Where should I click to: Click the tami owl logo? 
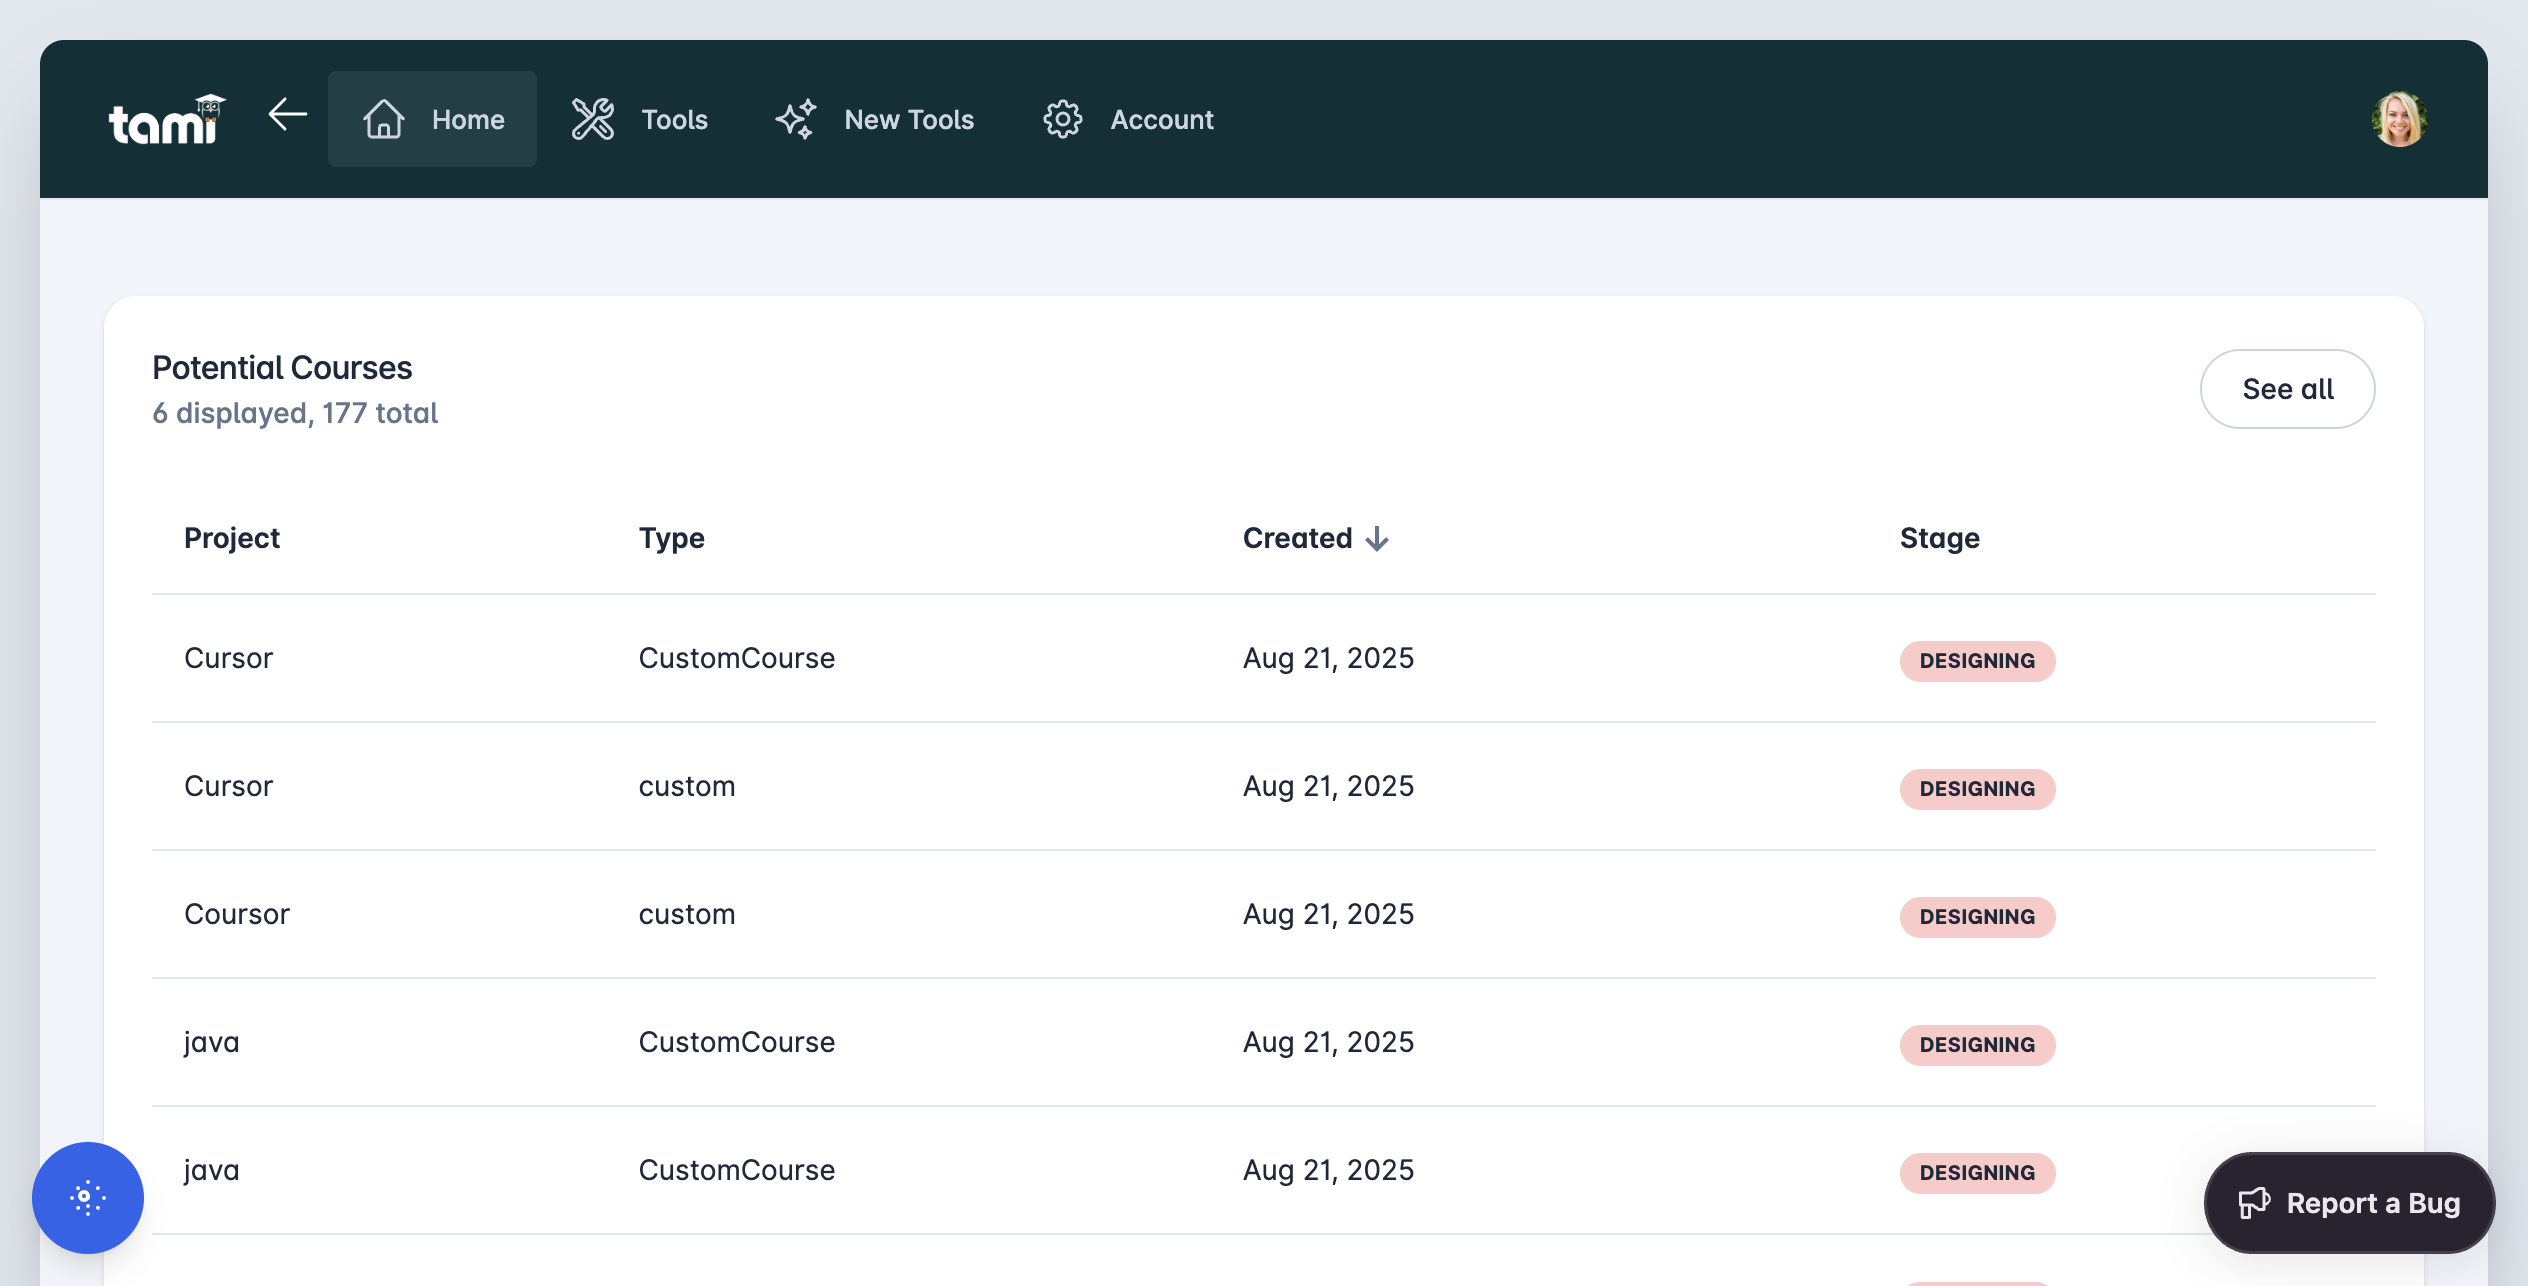click(167, 120)
